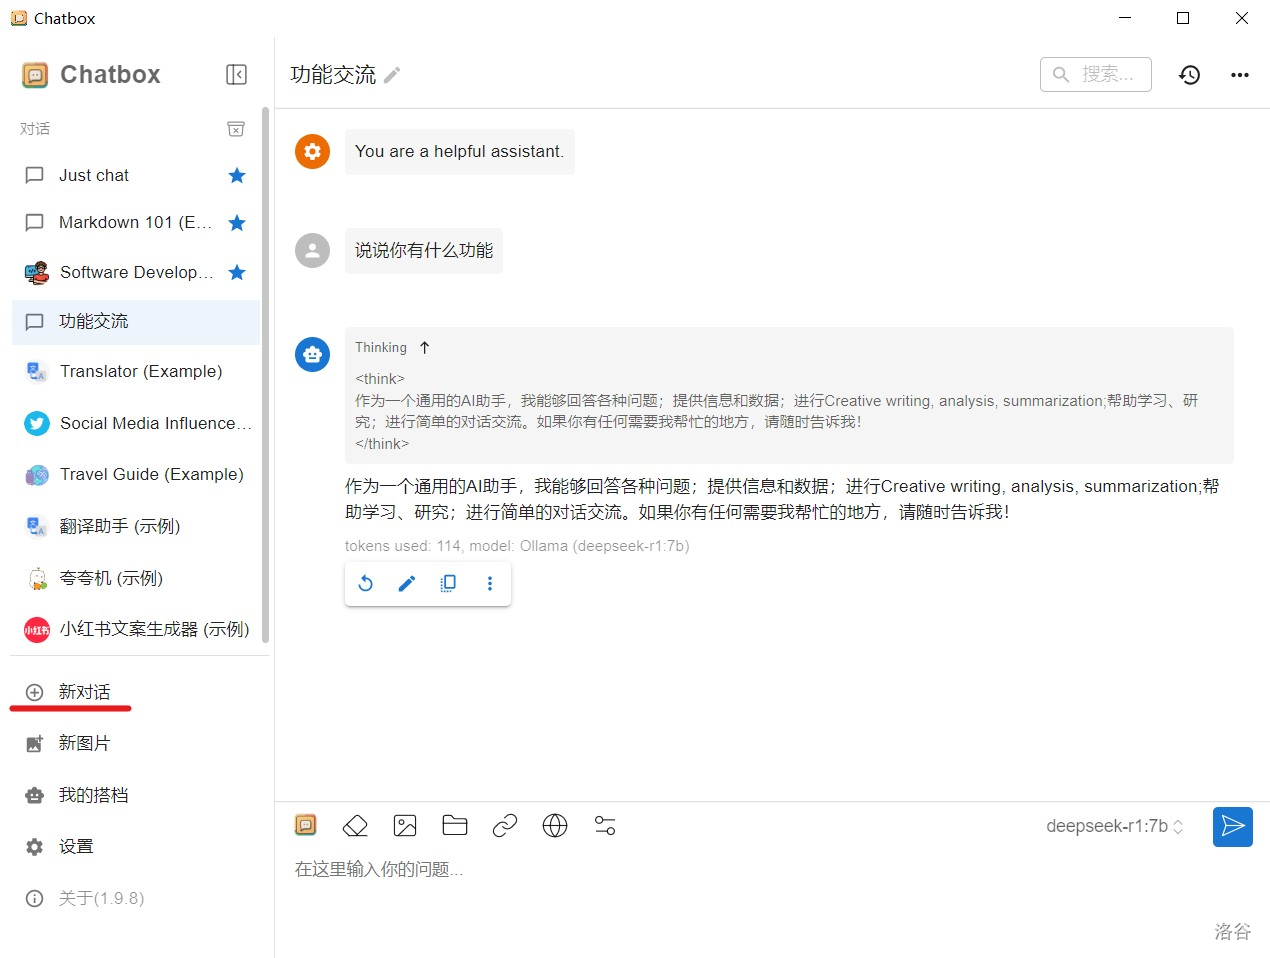
Task: Select the Travel Guide (Example) chat
Action: [x=151, y=474]
